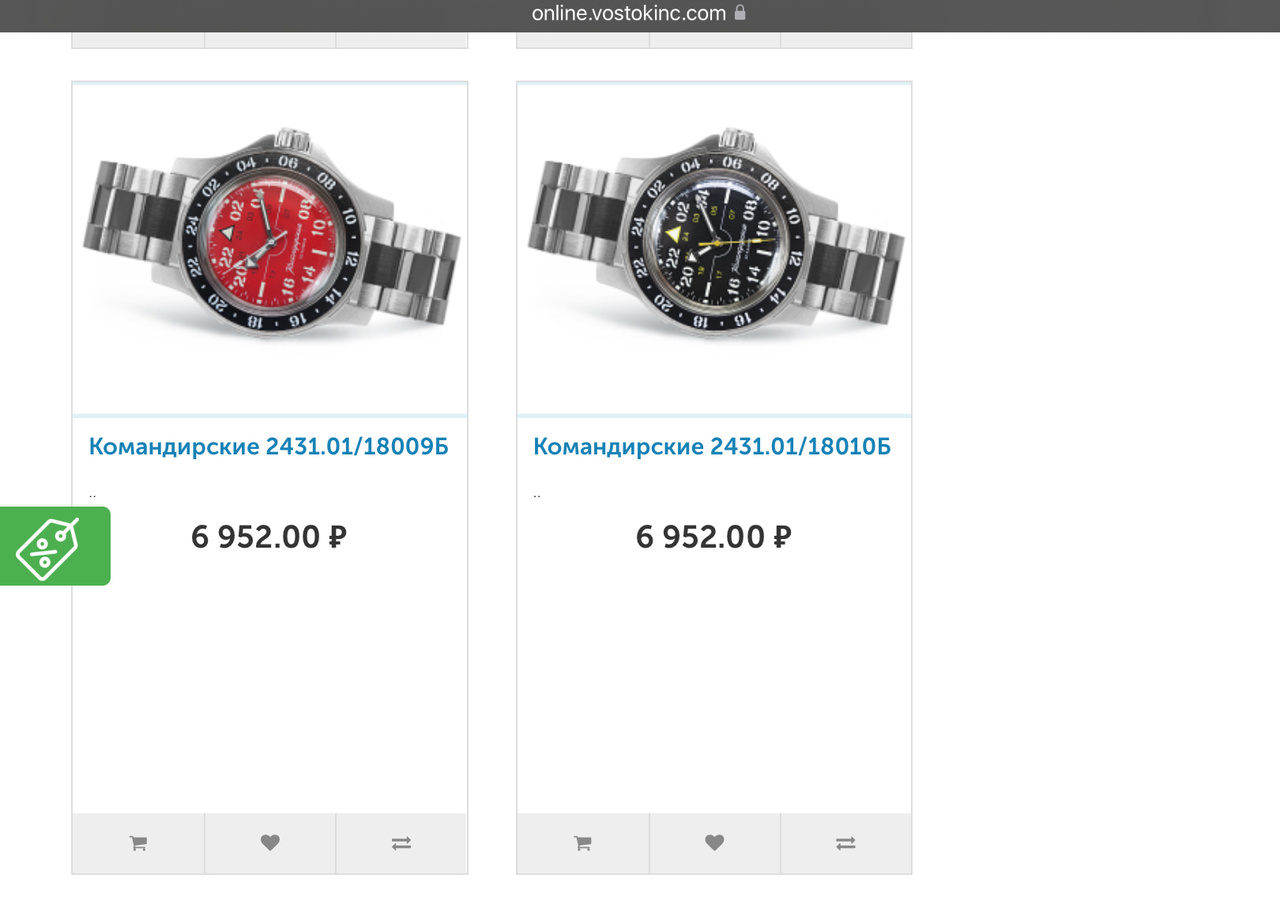
Task: Click compare arrows icon for 18010Б watch
Action: pos(846,843)
